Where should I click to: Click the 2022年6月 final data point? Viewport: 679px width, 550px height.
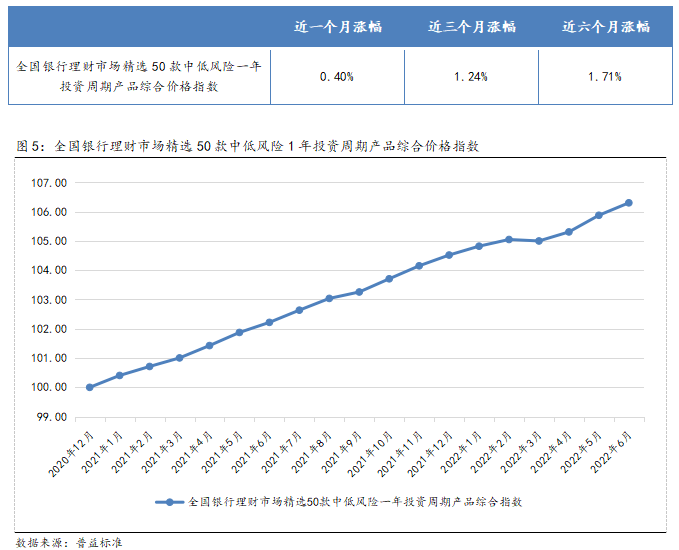(628, 203)
